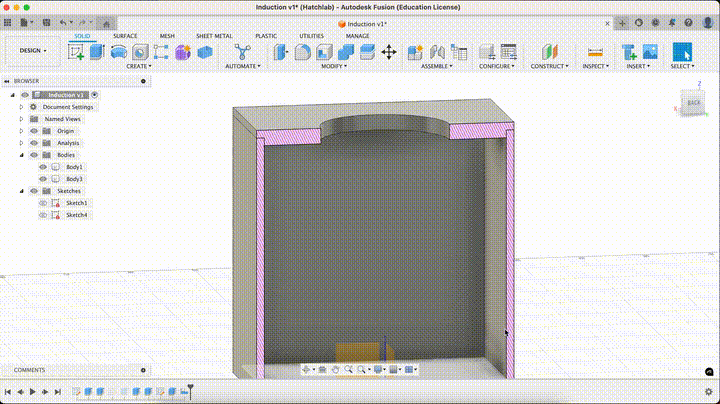720x404 pixels.
Task: Toggle visibility of Sketches folder
Action: tap(34, 191)
